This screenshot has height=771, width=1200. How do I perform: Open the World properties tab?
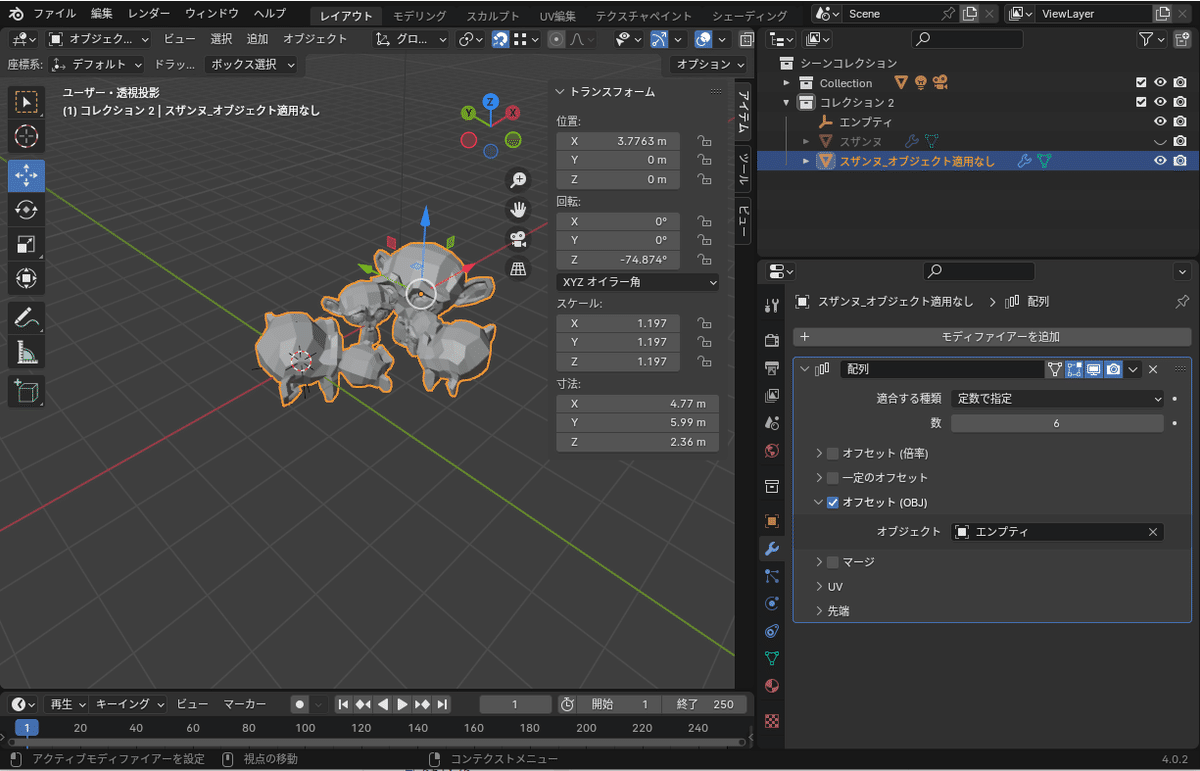point(772,450)
